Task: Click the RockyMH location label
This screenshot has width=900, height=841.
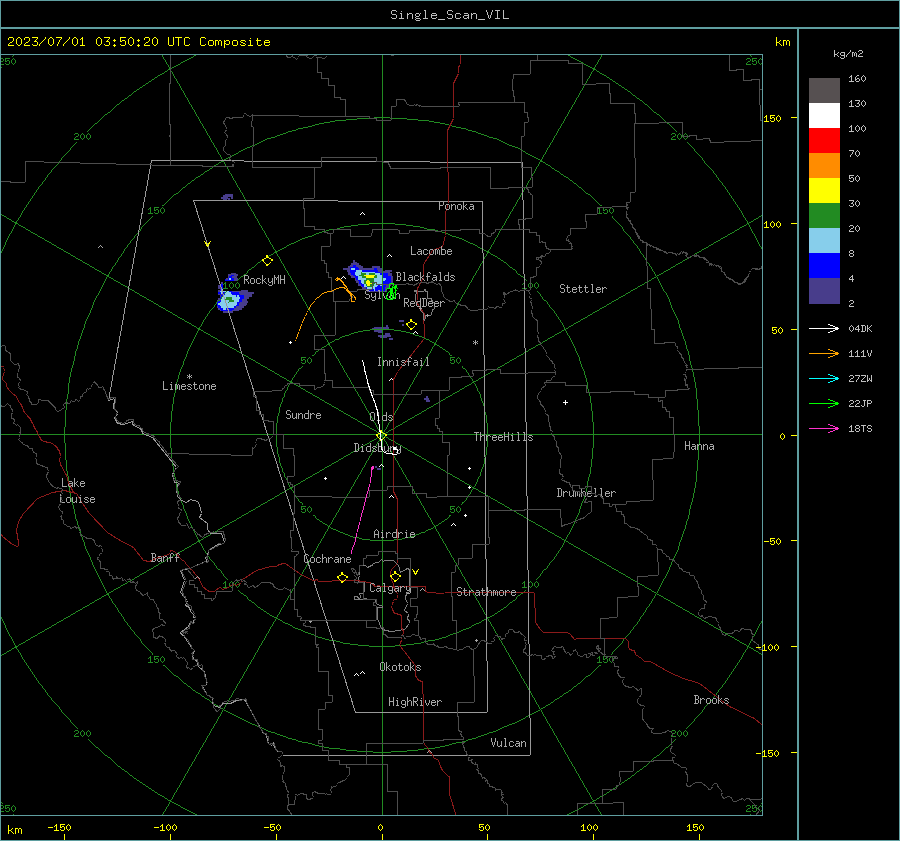Action: point(264,280)
